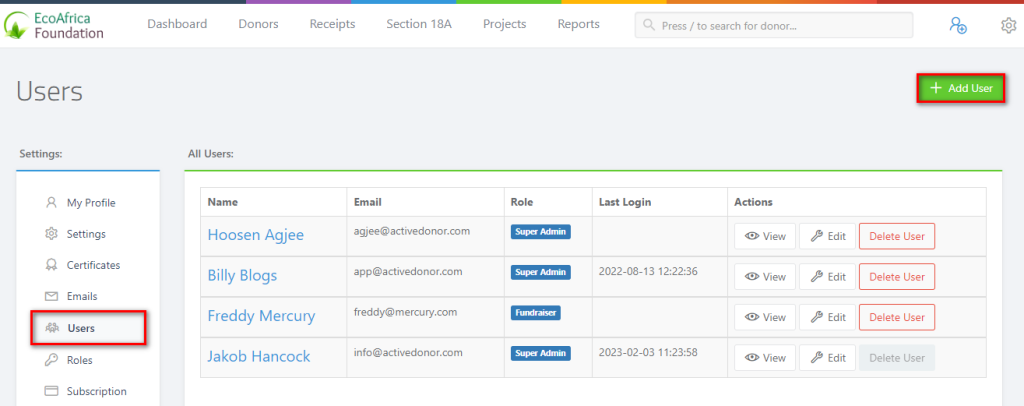Click email freddy@mercury.com
The height and width of the screenshot is (406, 1024).
click(x=405, y=312)
